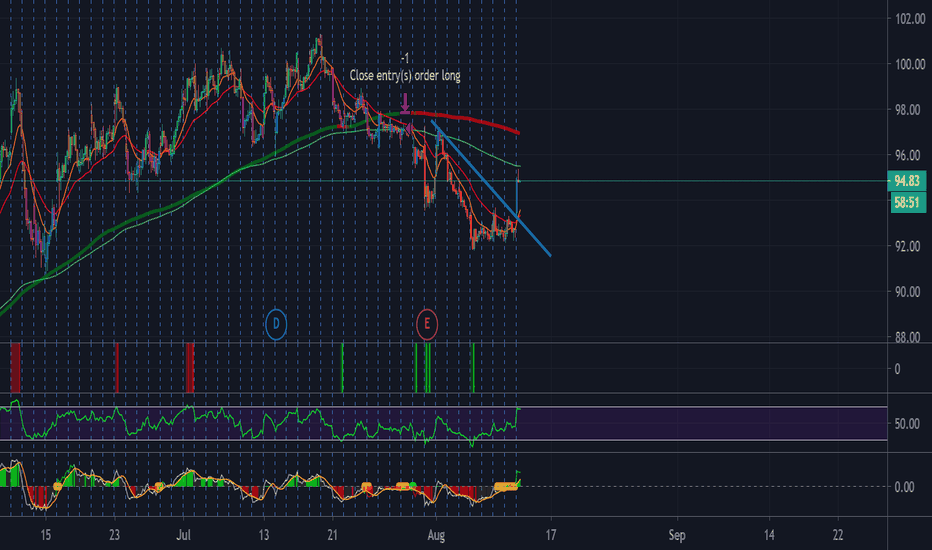The image size is (932, 550).
Task: Click the 88.00 price axis label
Action: (908, 337)
